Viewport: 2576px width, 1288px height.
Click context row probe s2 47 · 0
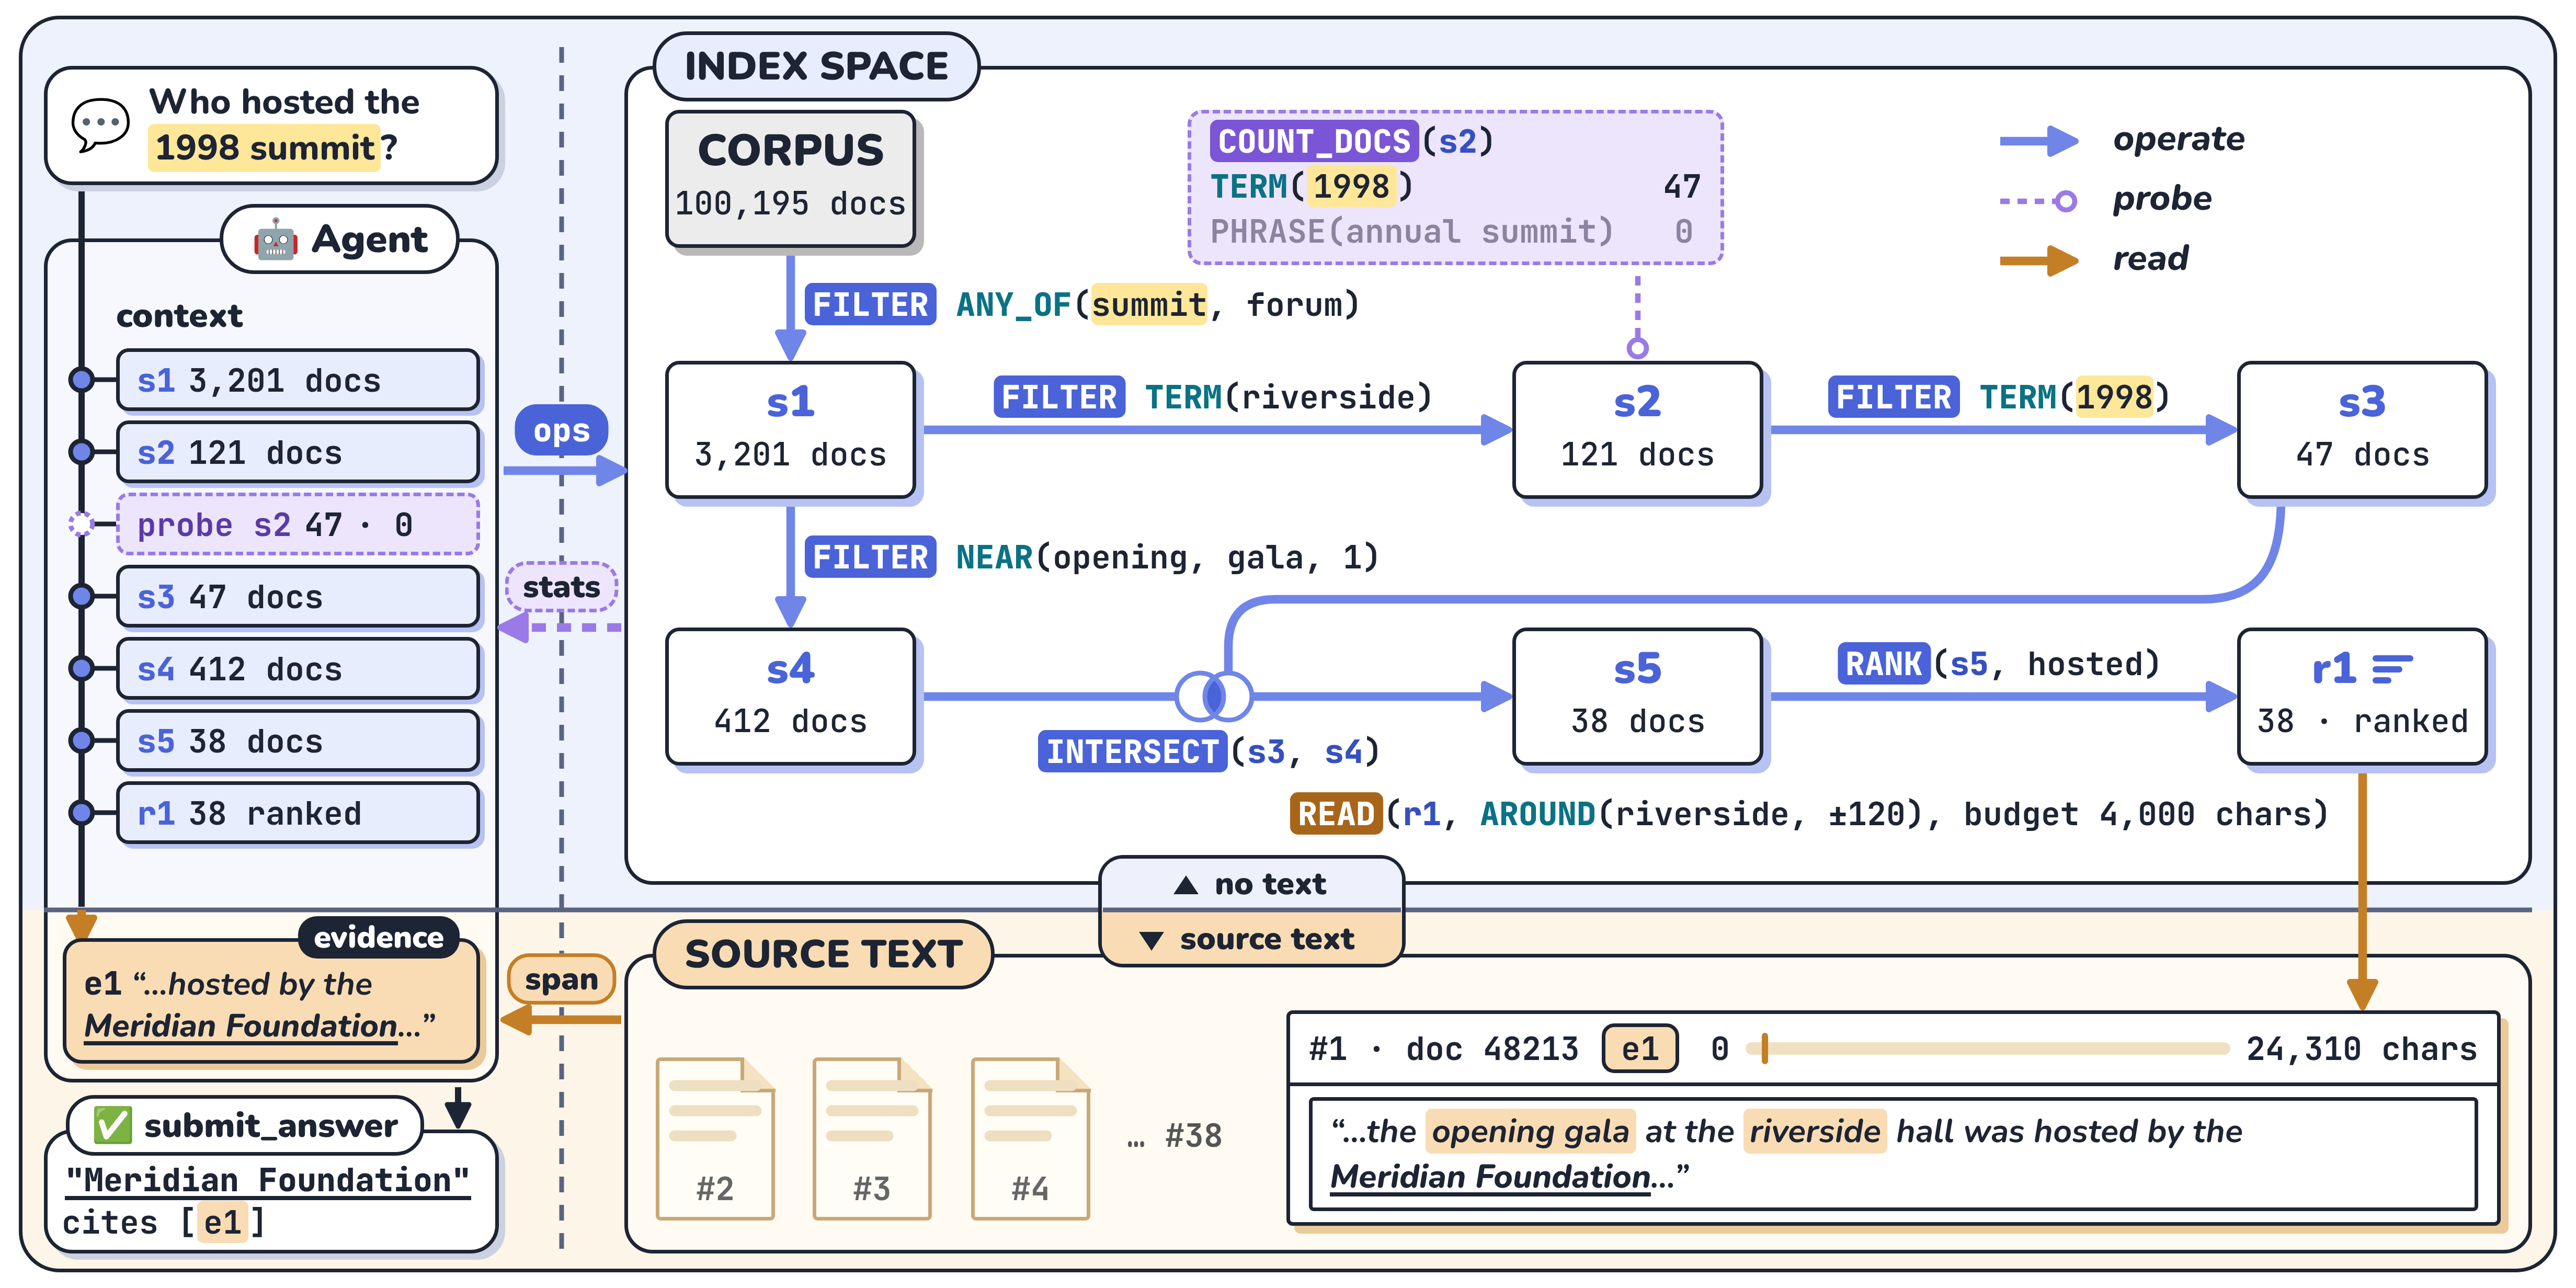(298, 524)
